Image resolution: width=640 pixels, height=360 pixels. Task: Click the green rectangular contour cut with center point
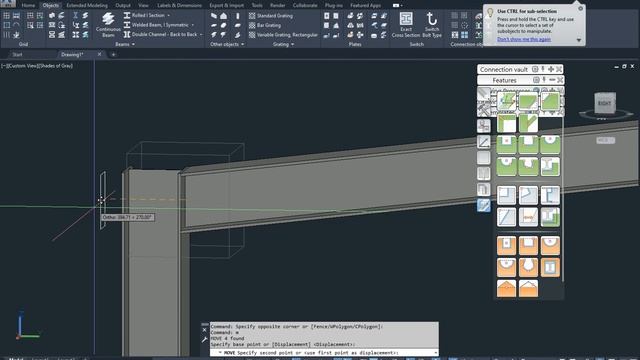(507, 144)
